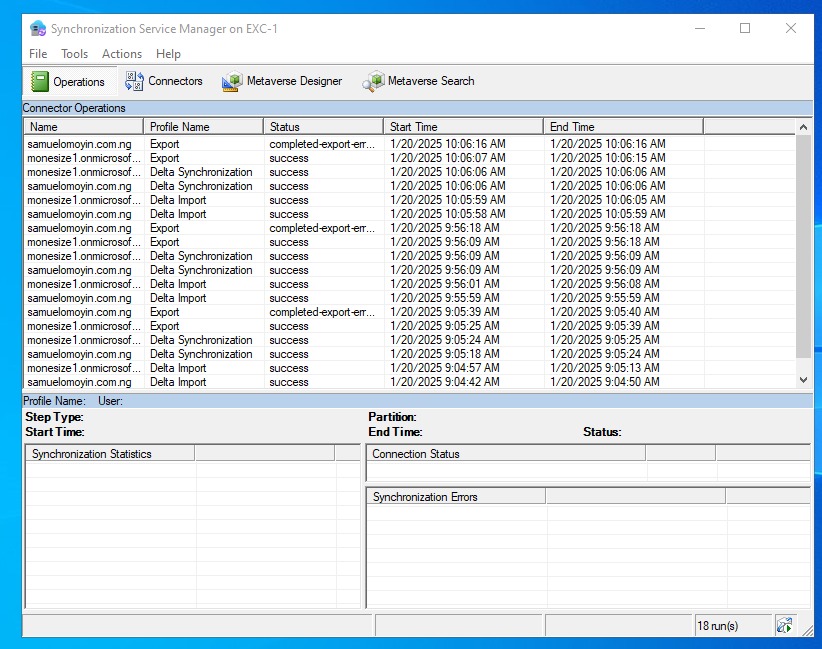
Task: Open the File menu
Action: pyautogui.click(x=38, y=54)
